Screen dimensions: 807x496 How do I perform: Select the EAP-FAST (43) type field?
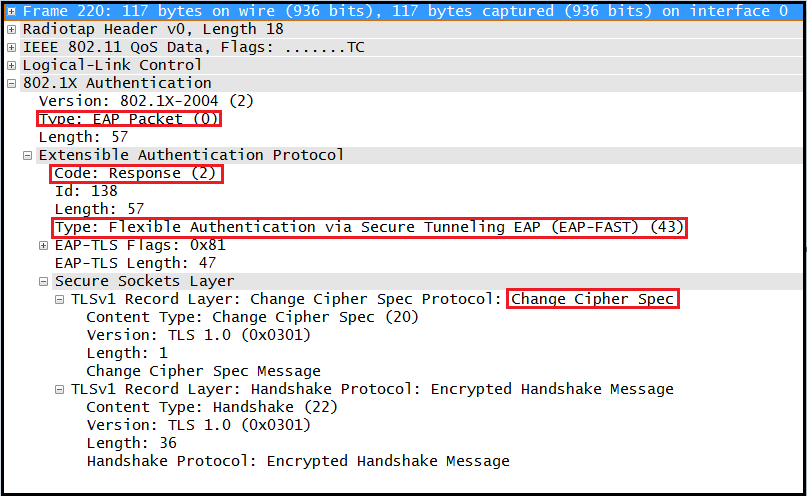tap(369, 227)
